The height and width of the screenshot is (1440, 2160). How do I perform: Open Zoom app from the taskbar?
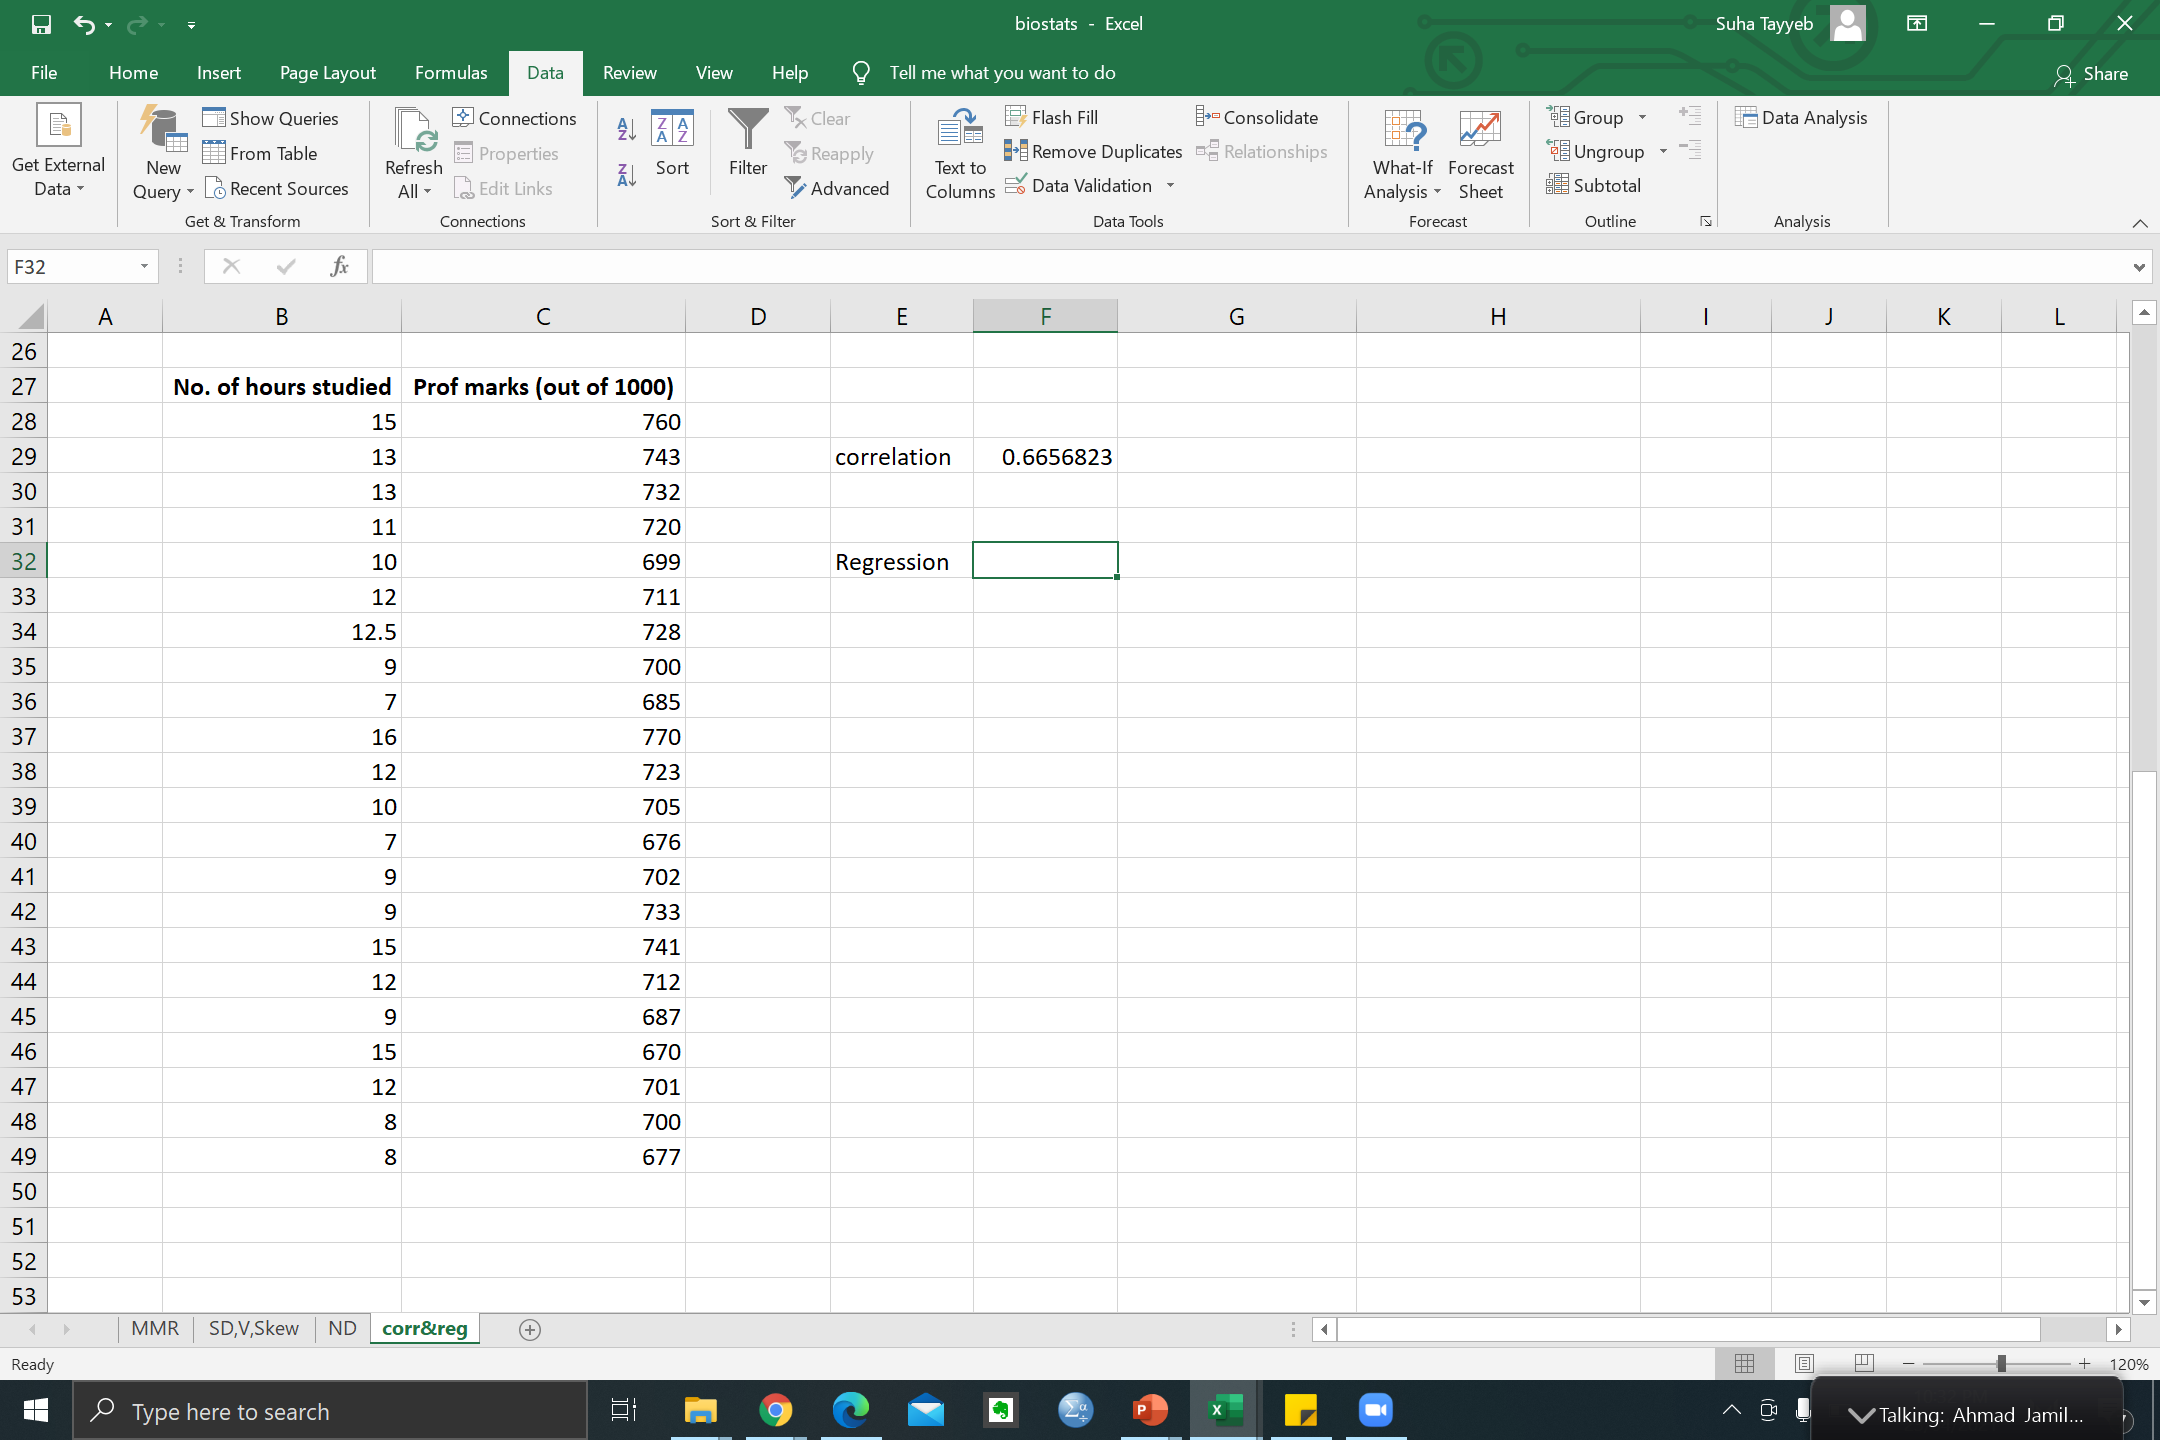1375,1410
